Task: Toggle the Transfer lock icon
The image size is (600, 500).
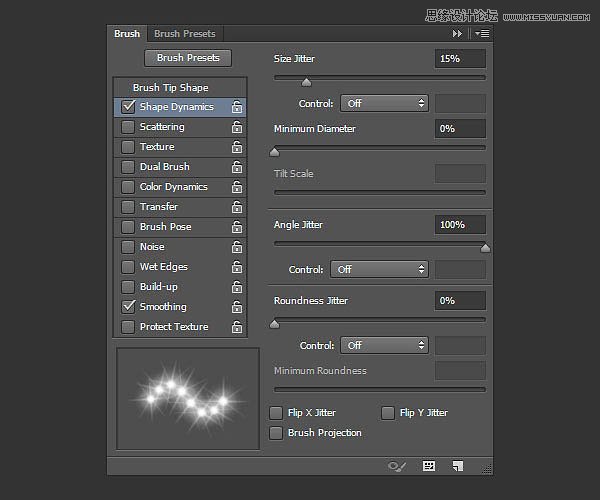Action: pyautogui.click(x=237, y=207)
